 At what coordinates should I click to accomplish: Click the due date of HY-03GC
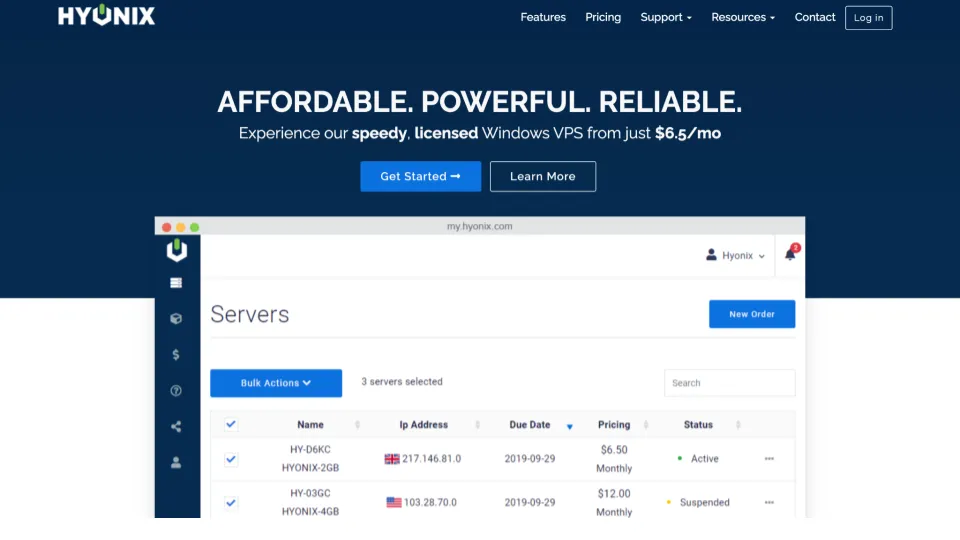(x=530, y=503)
